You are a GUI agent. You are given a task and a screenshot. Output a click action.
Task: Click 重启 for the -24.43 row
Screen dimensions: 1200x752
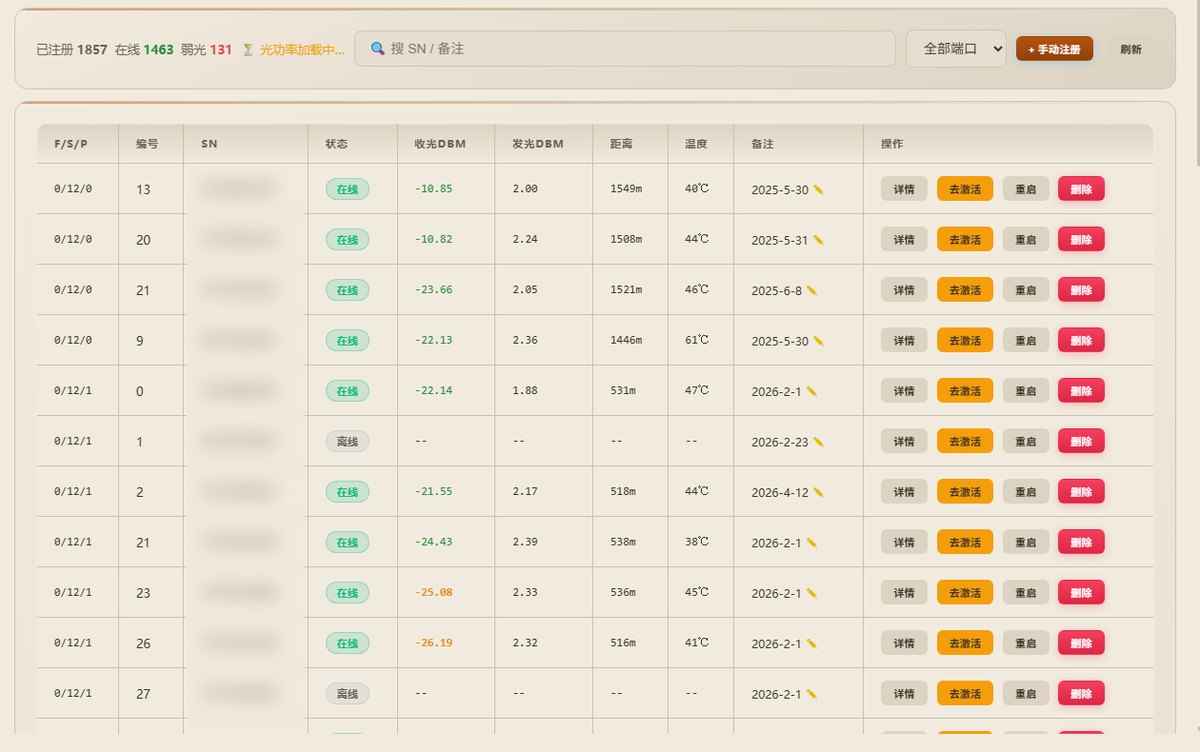(x=1026, y=542)
